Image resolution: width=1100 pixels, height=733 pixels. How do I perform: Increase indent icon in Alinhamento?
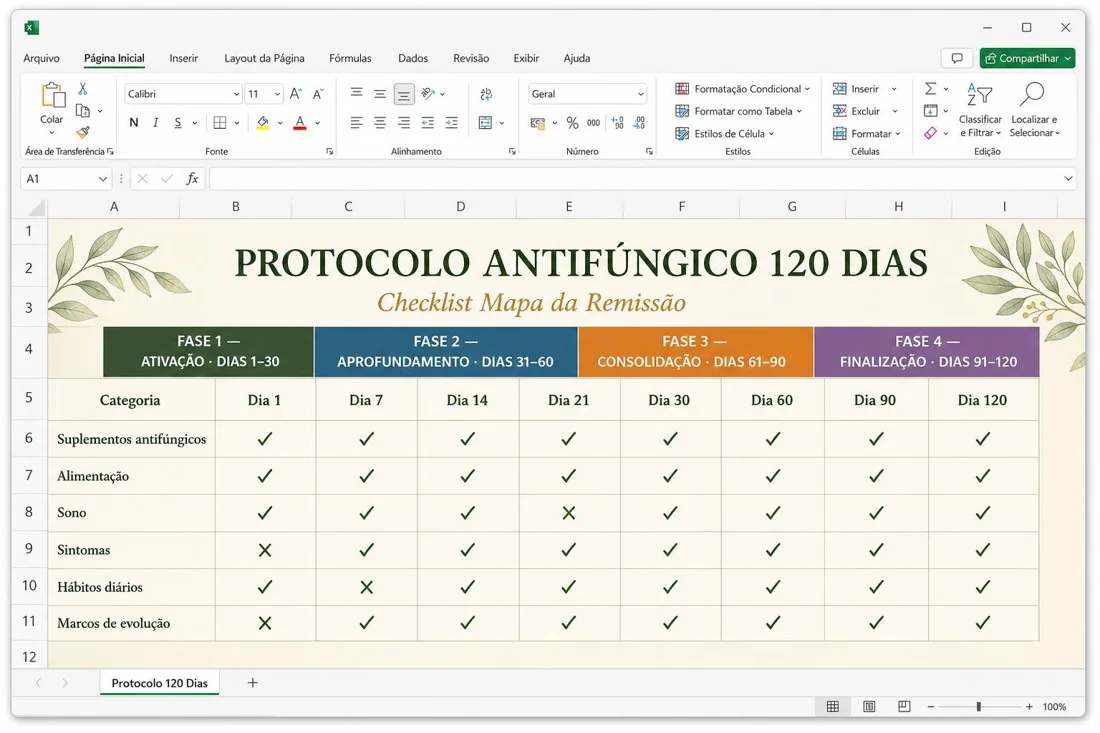(452, 123)
